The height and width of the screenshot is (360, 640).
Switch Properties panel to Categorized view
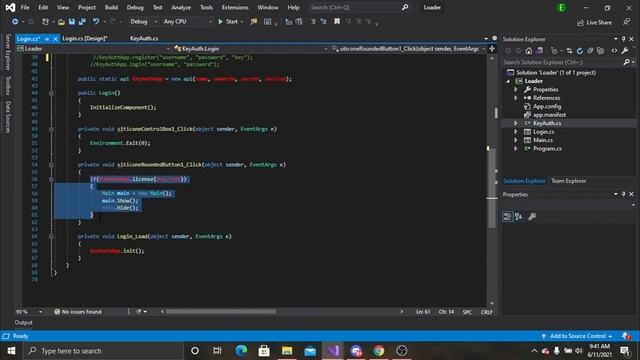coord(507,217)
